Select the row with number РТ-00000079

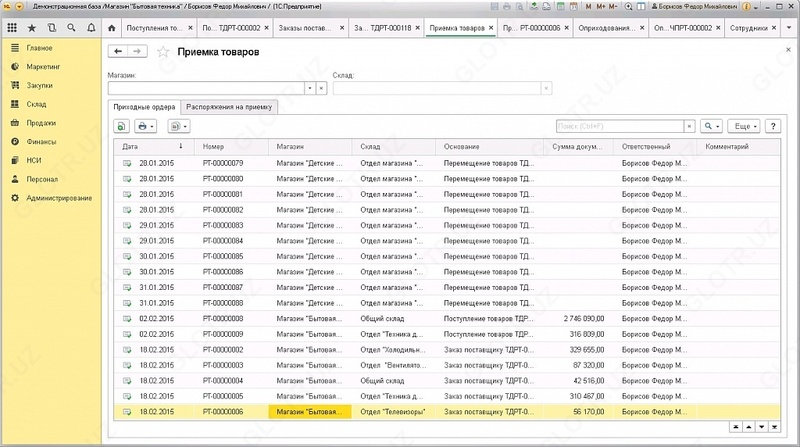tap(222, 163)
